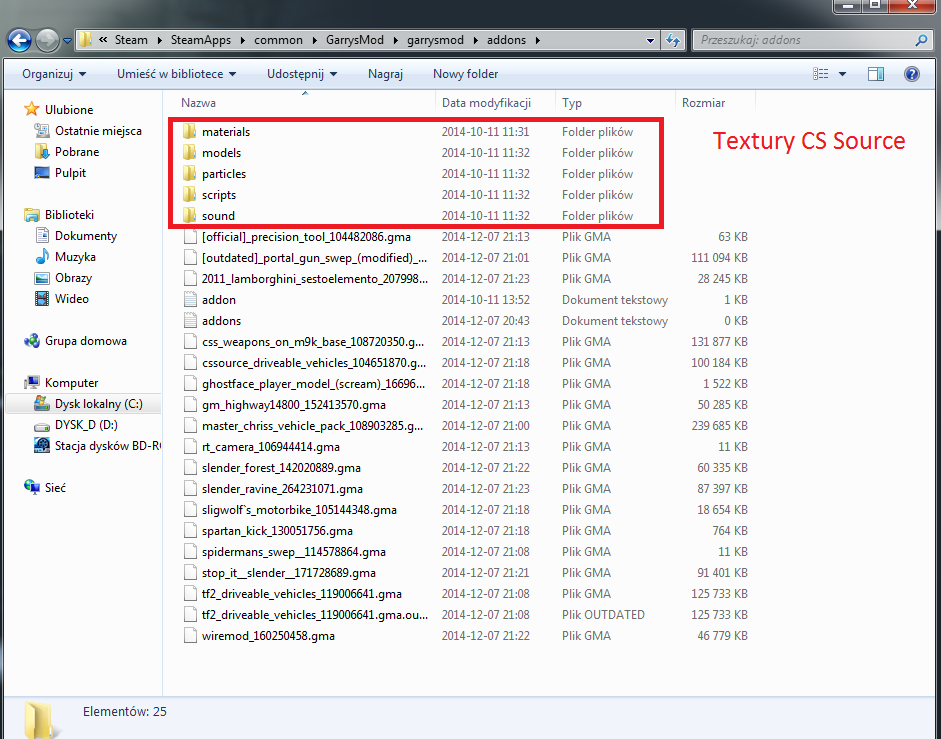Select sligwolf's_motorbike_105144348.gma file name
The width and height of the screenshot is (941, 739).
pyautogui.click(x=299, y=510)
